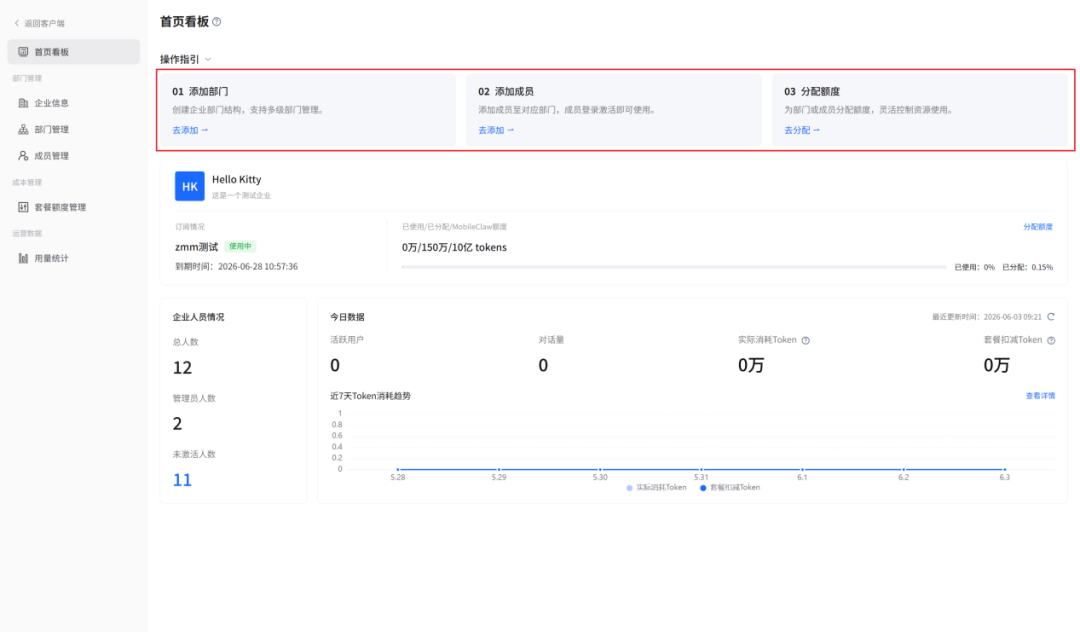Click the help icon beside 首页看板 title
Image resolution: width=1080 pixels, height=632 pixels.
(217, 22)
